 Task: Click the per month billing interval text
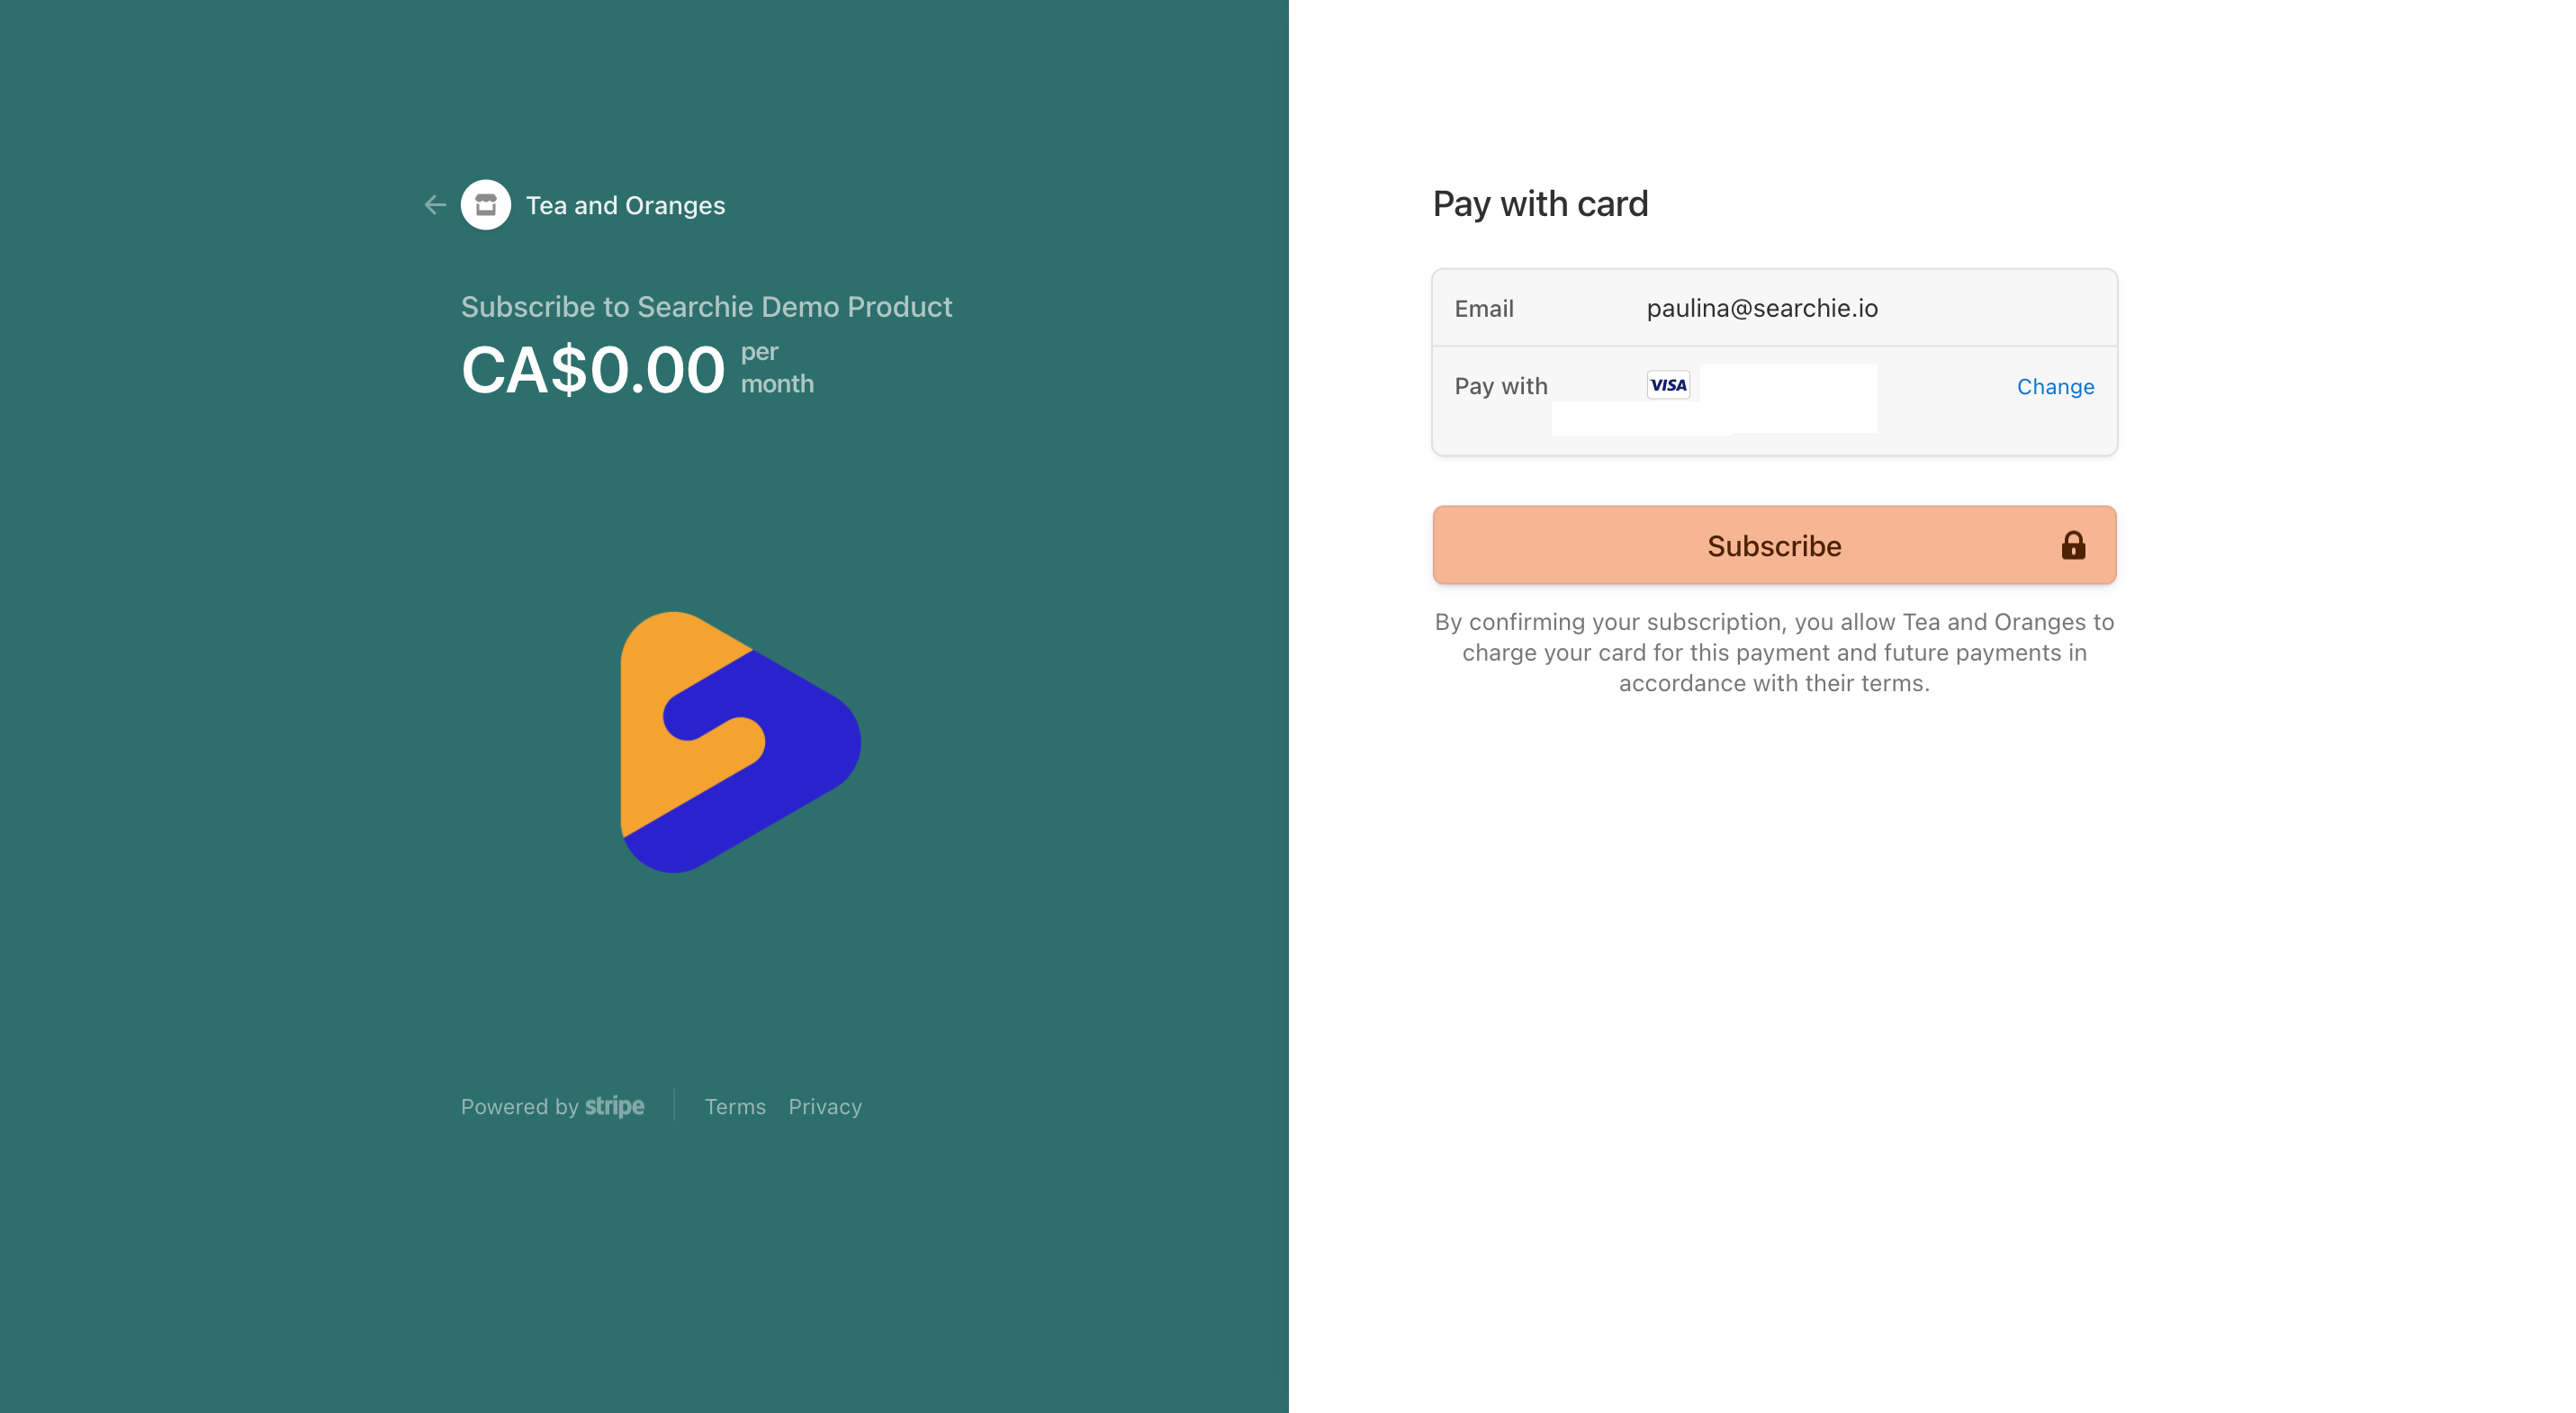pyautogui.click(x=777, y=368)
